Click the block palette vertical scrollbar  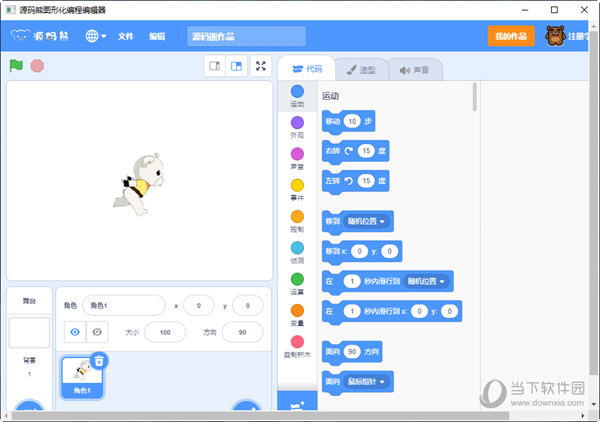[x=475, y=97]
